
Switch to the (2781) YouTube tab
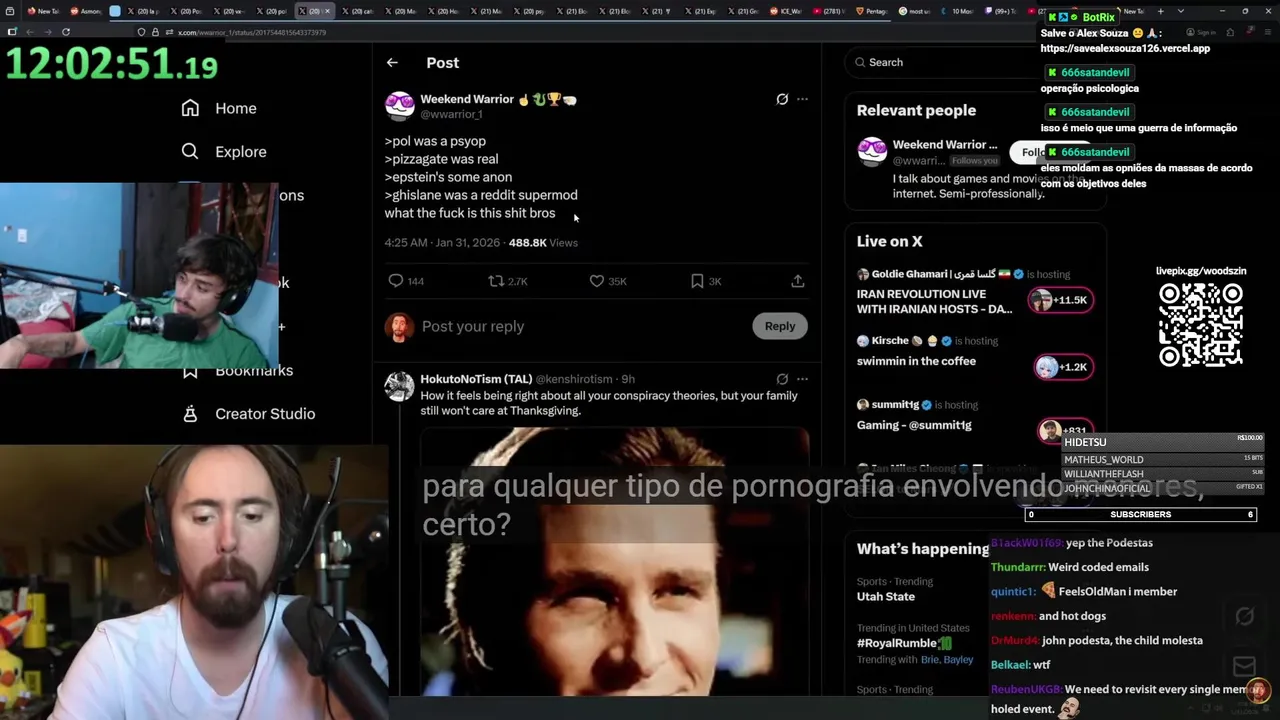(828, 11)
